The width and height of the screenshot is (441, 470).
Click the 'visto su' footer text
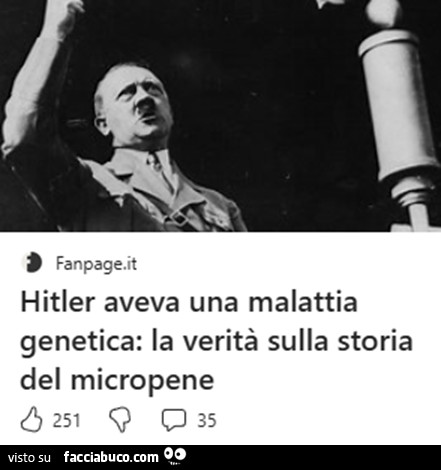[x=29, y=457]
